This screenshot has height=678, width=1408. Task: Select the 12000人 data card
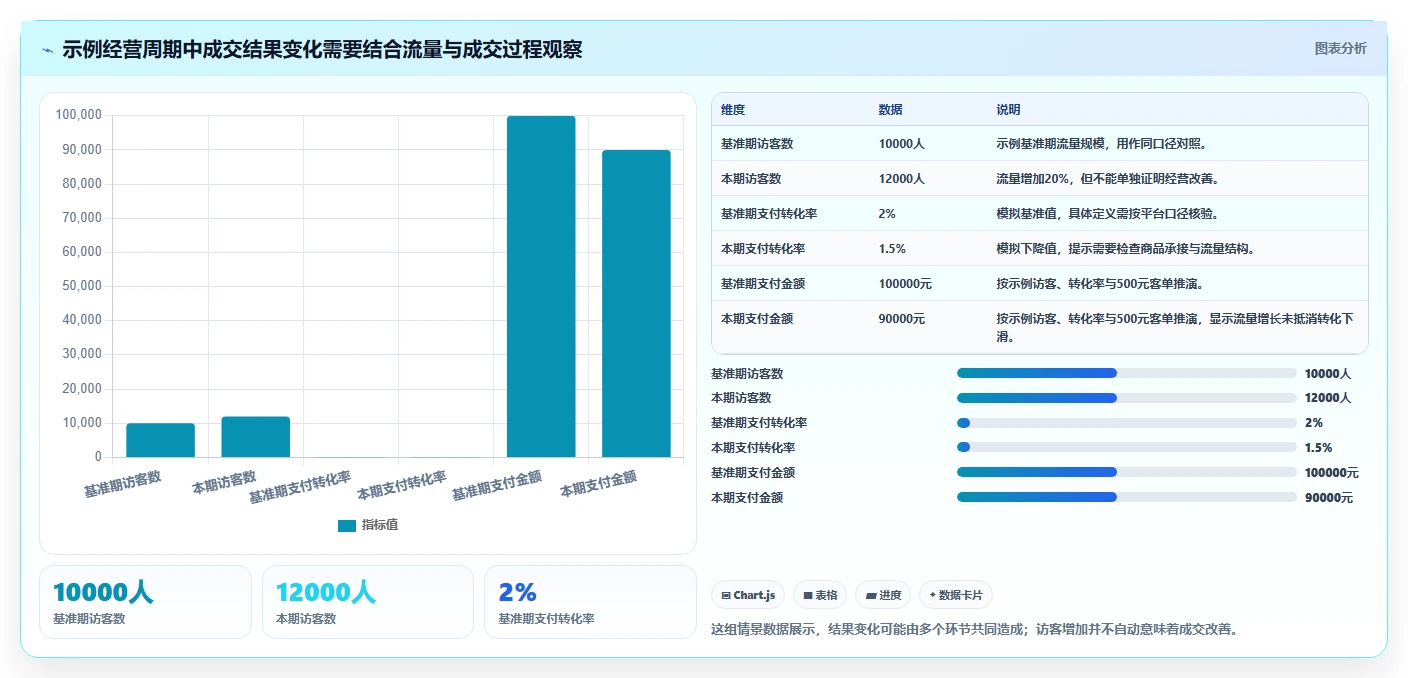coord(368,602)
